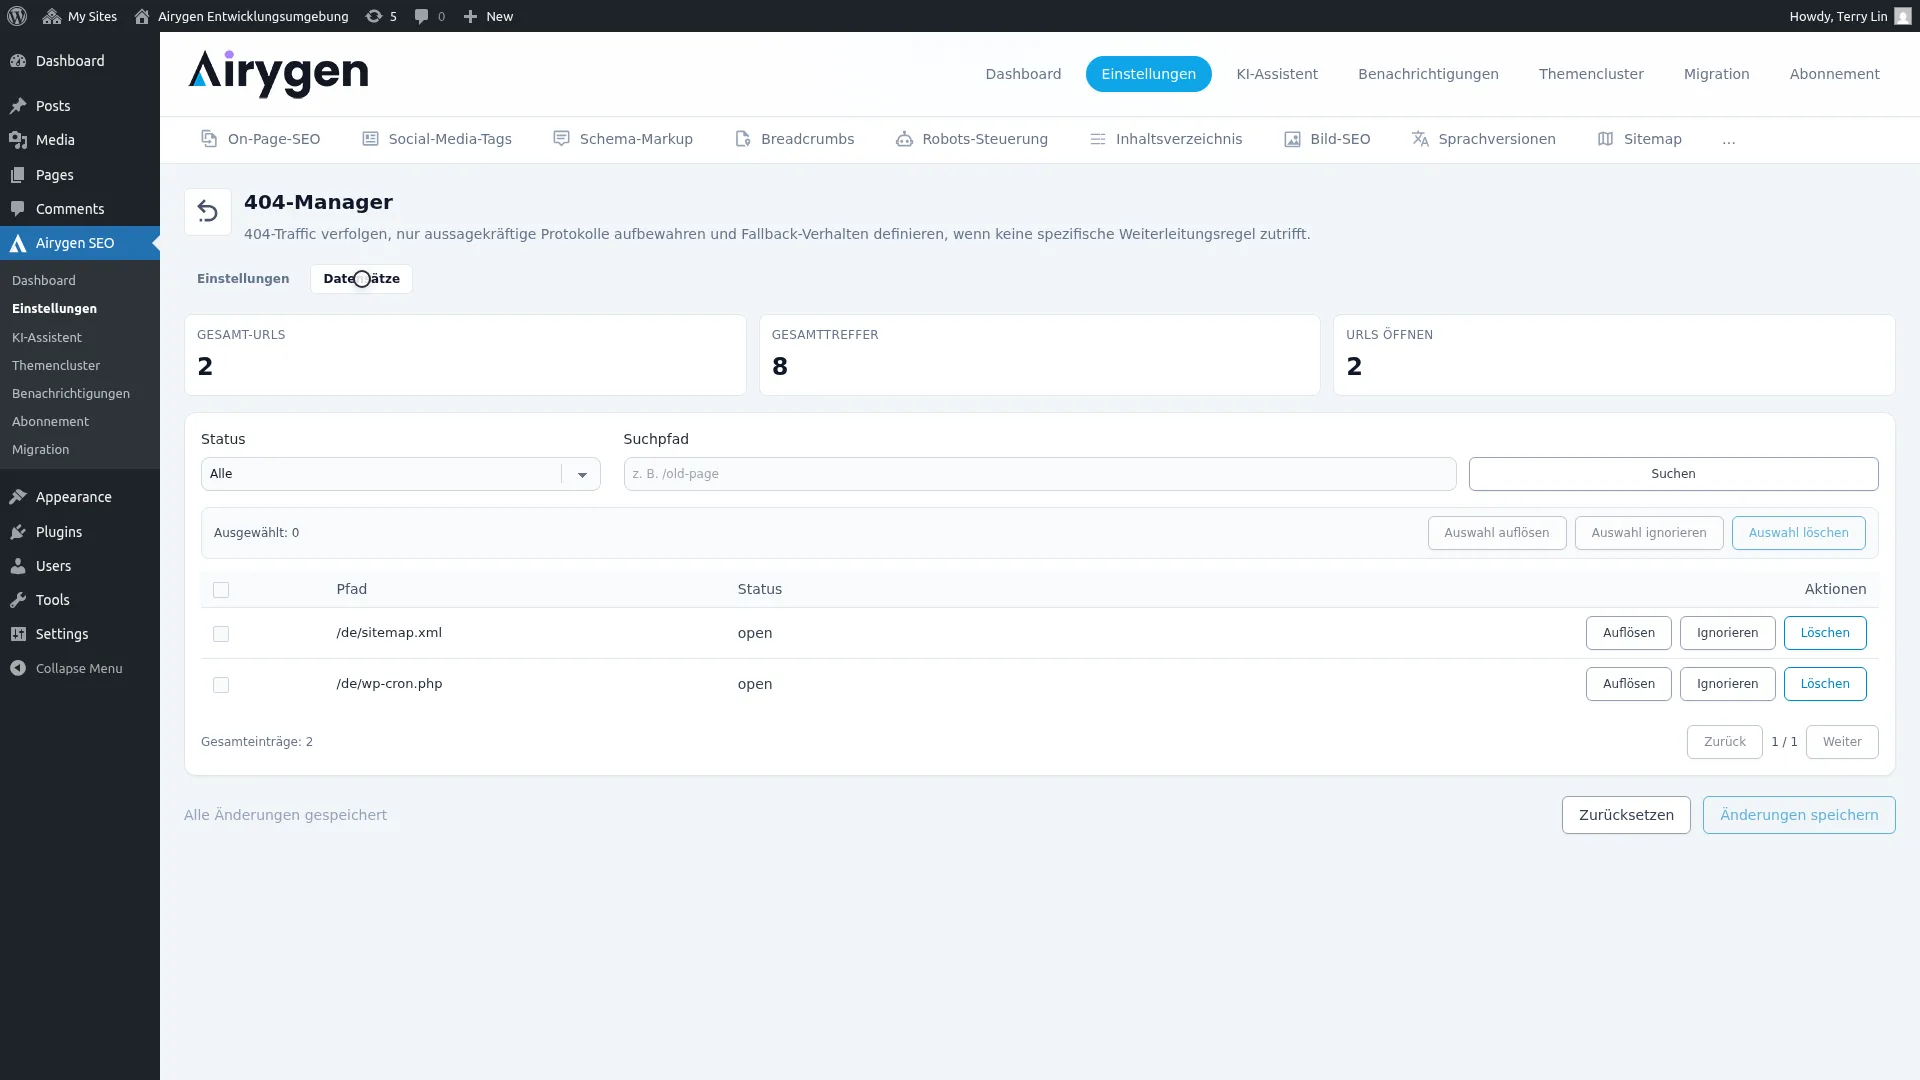
Task: Click the updates icon showing 5
Action: coord(374,16)
